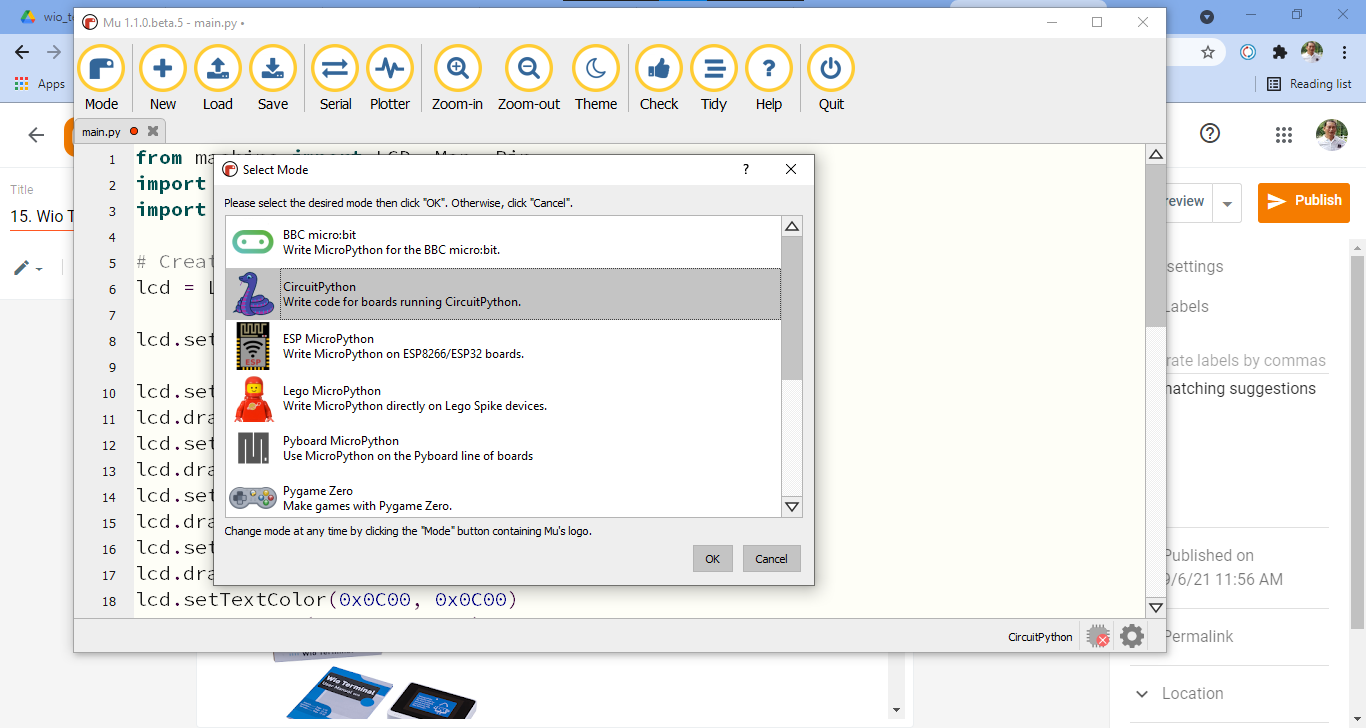The height and width of the screenshot is (728, 1366).
Task: Close the Select Mode dialog
Action: click(x=791, y=169)
